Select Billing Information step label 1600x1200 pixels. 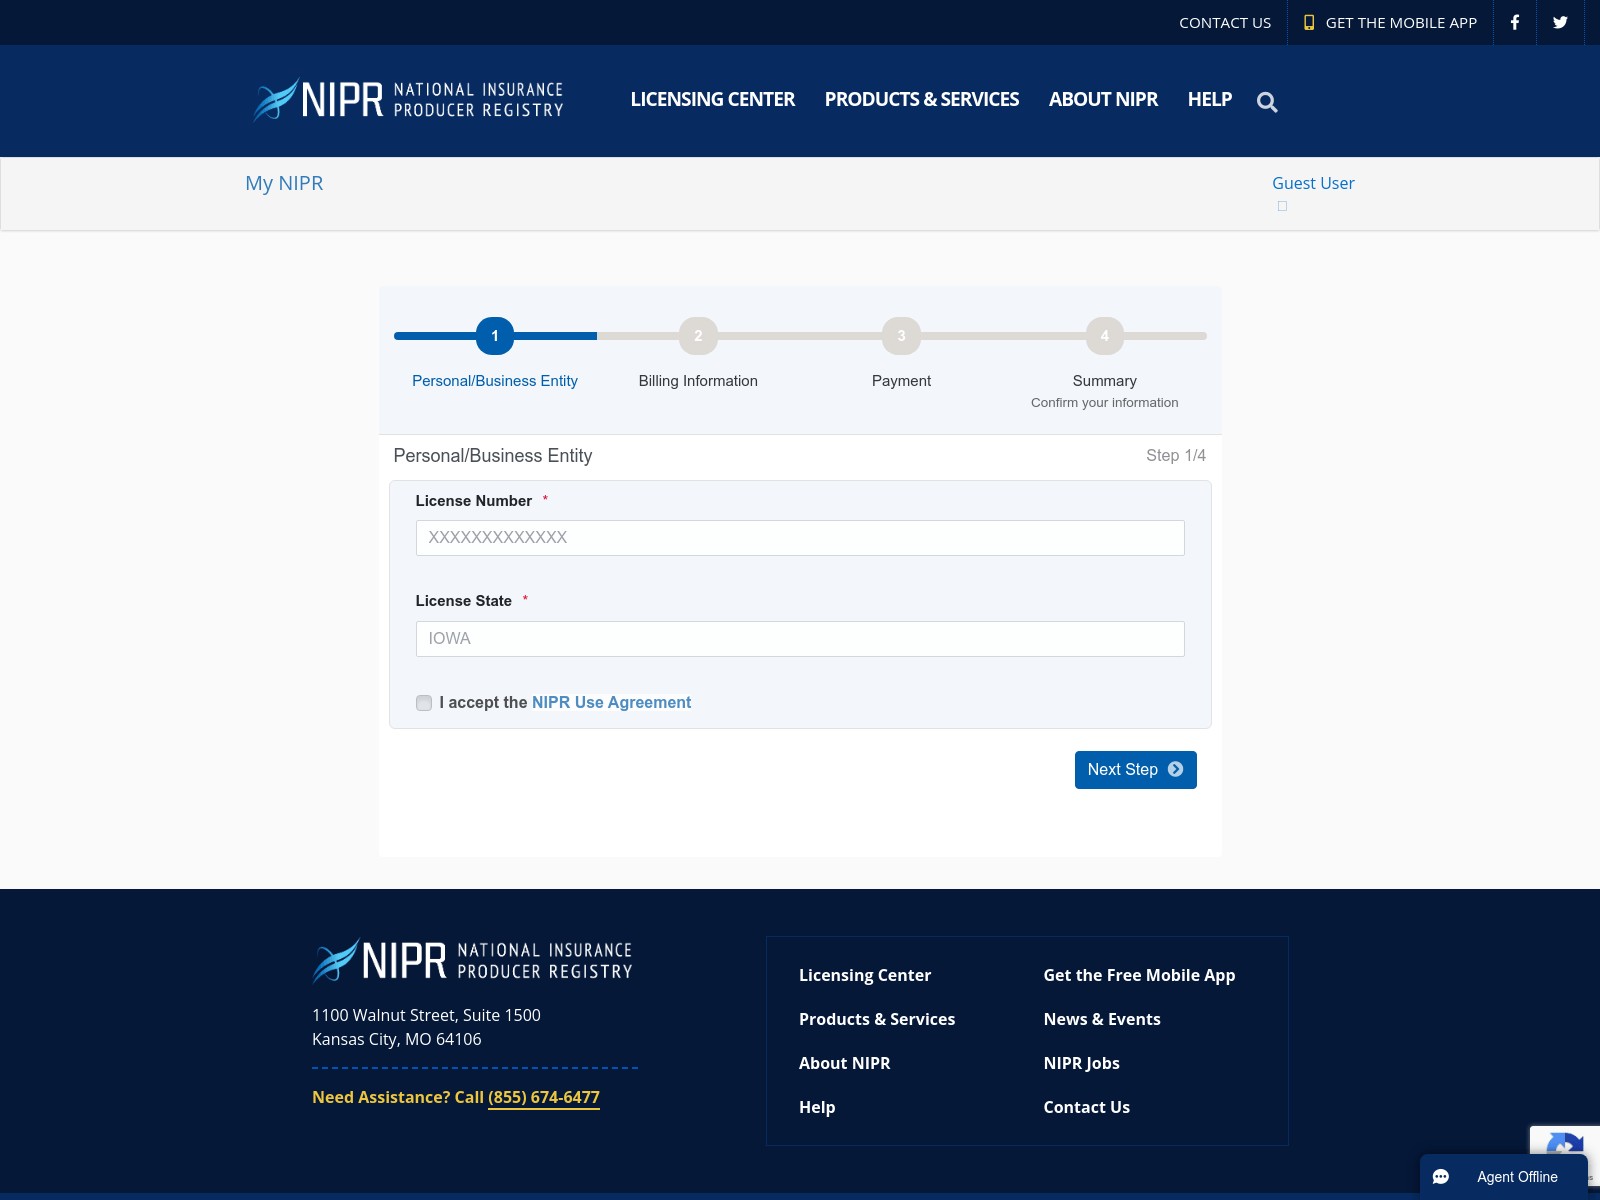[x=698, y=381]
